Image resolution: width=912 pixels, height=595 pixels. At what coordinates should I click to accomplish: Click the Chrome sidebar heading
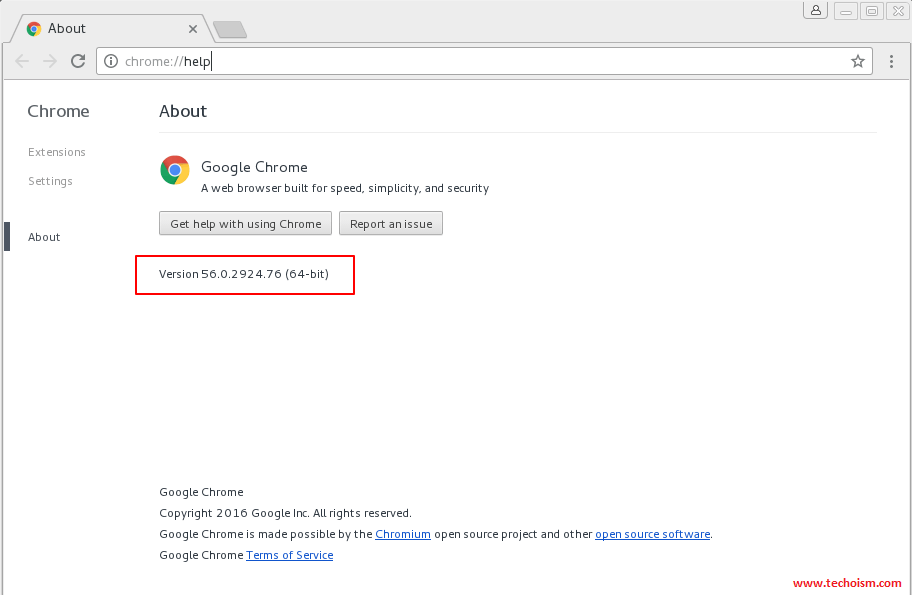(x=59, y=111)
